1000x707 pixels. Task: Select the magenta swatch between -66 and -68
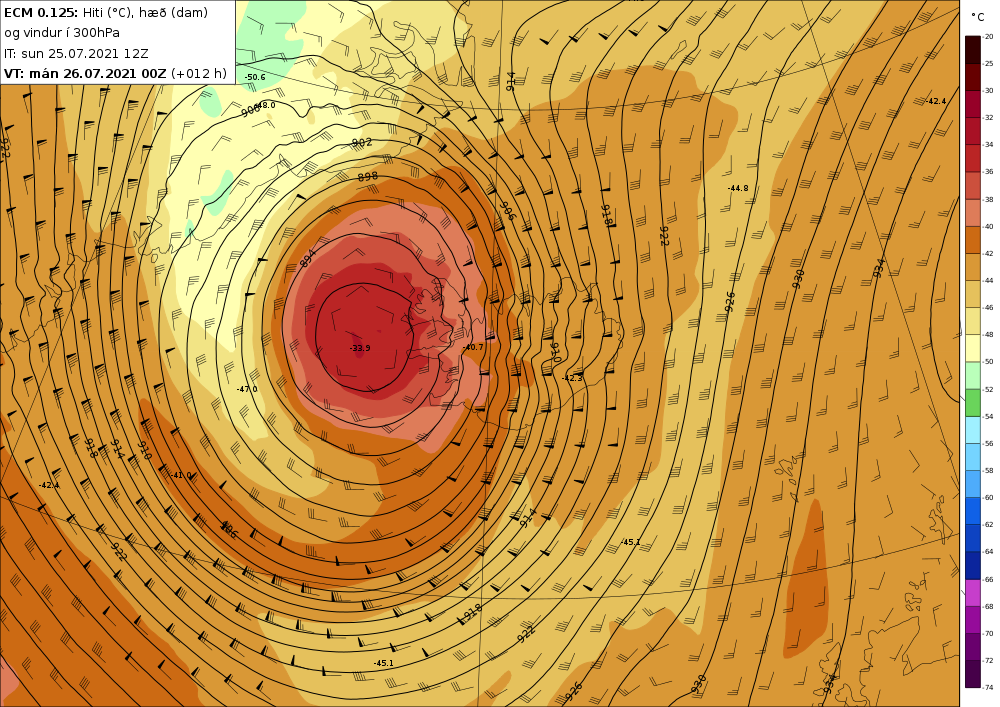(x=973, y=593)
